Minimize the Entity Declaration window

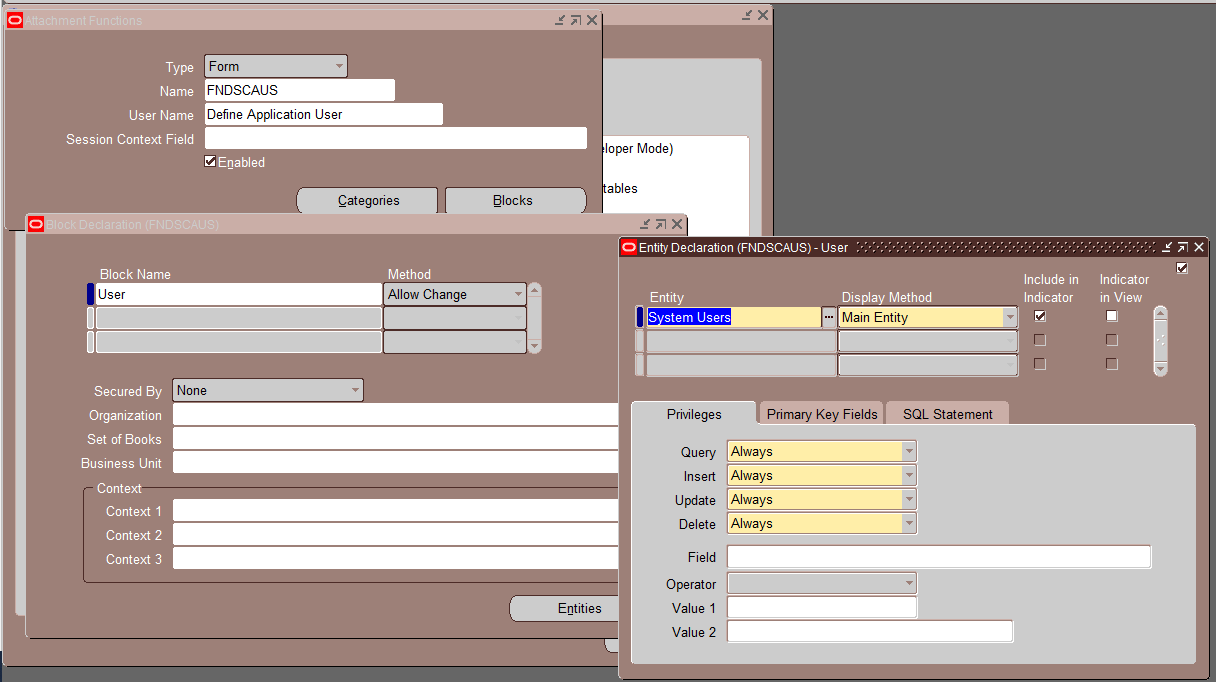[1167, 247]
